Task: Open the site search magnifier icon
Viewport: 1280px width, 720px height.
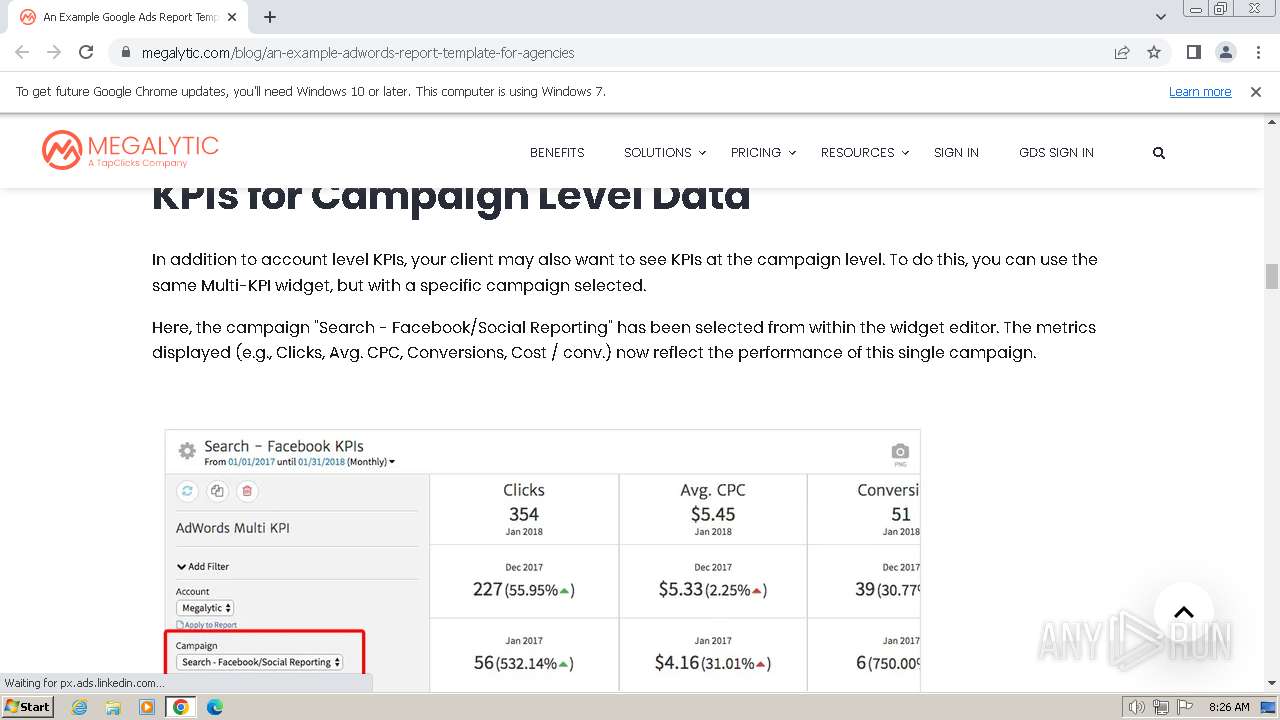Action: [1159, 153]
